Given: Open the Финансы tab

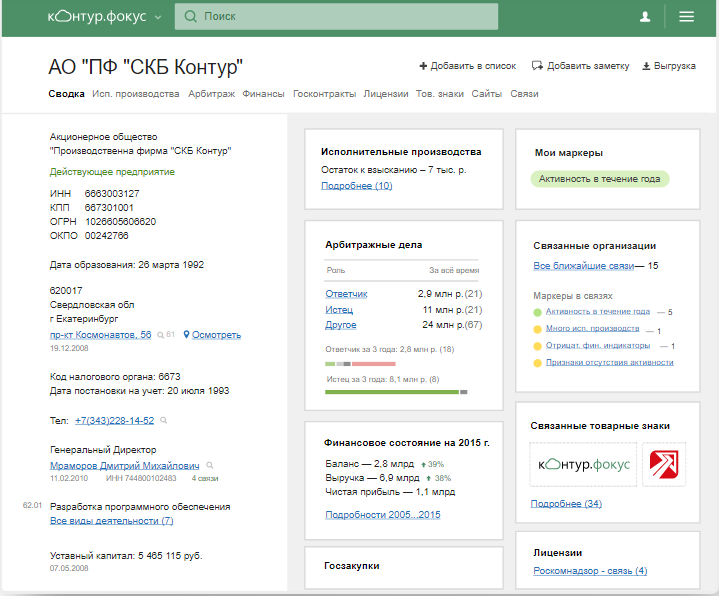Looking at the screenshot, I should point(263,94).
